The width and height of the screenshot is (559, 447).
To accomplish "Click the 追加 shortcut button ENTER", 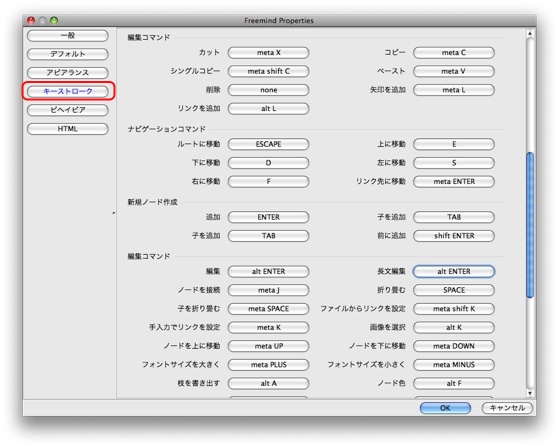I will pyautogui.click(x=268, y=217).
